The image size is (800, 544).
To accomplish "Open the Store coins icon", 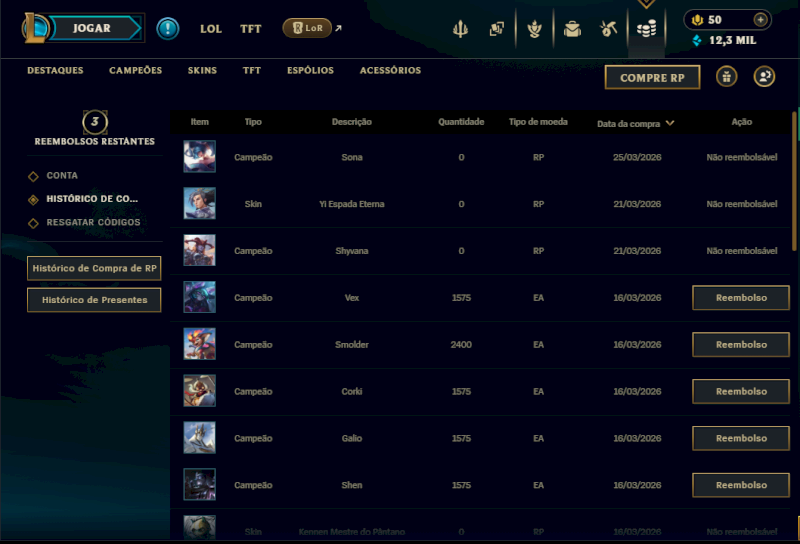I will click(x=646, y=29).
